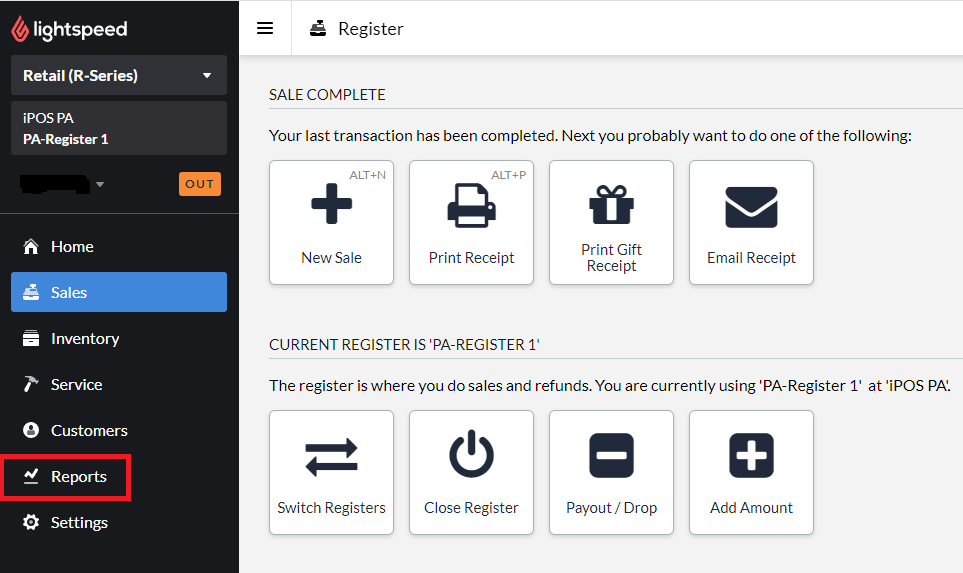The height and width of the screenshot is (573, 963).
Task: Select the iPOS PA PA-Register 1 location box
Action: tap(119, 128)
